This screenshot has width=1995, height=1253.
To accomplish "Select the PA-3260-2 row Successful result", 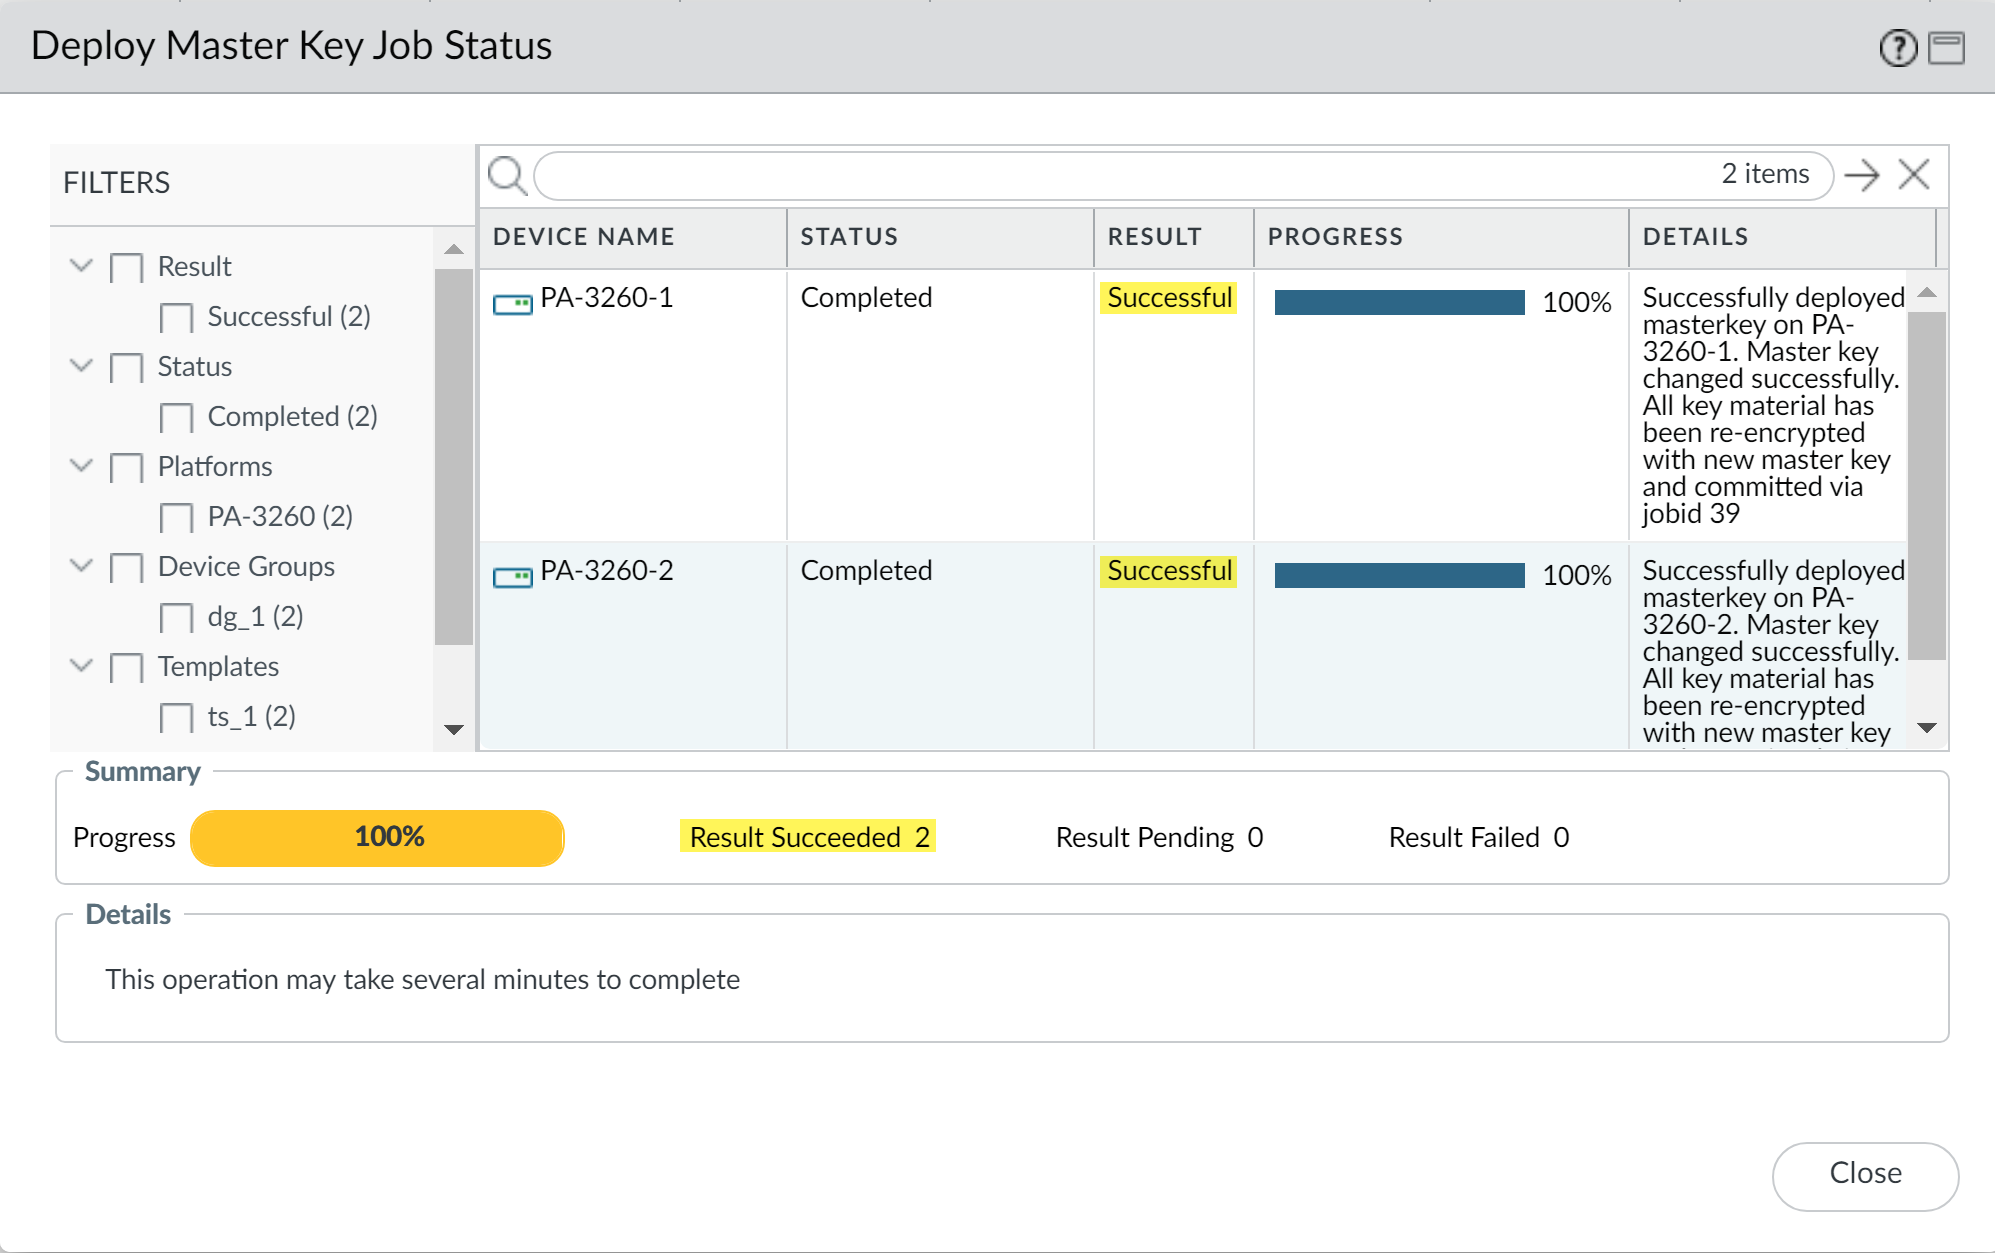I will [x=1168, y=571].
